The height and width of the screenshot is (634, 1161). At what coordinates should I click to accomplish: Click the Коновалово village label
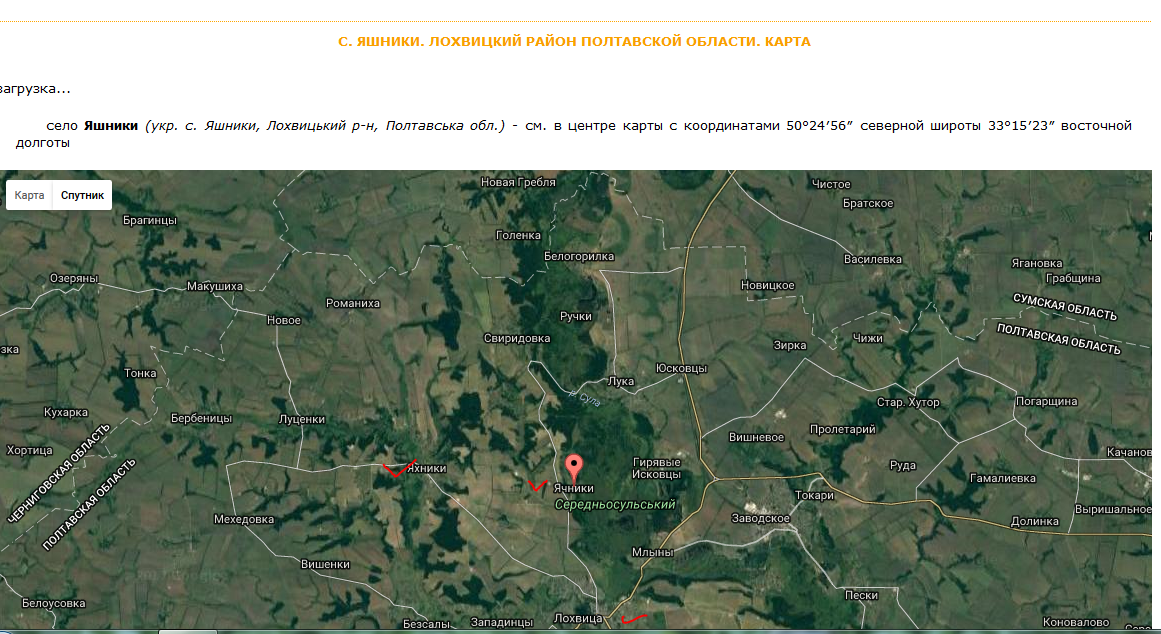pyautogui.click(x=1076, y=622)
